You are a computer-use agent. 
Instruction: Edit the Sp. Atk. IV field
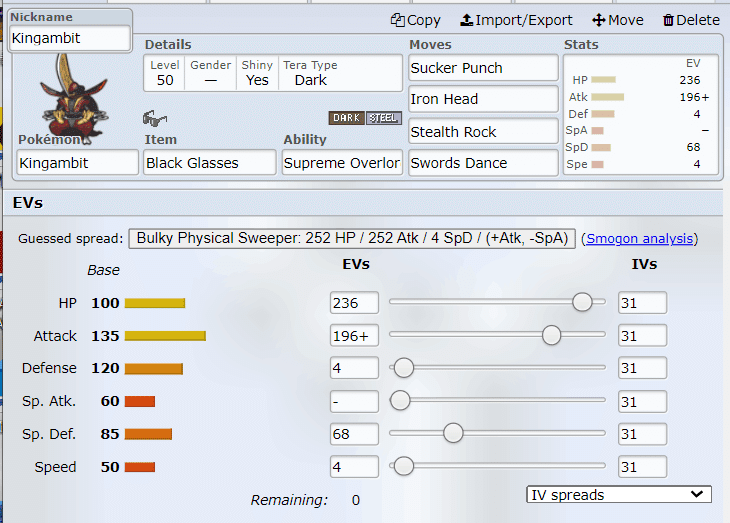[x=642, y=401]
